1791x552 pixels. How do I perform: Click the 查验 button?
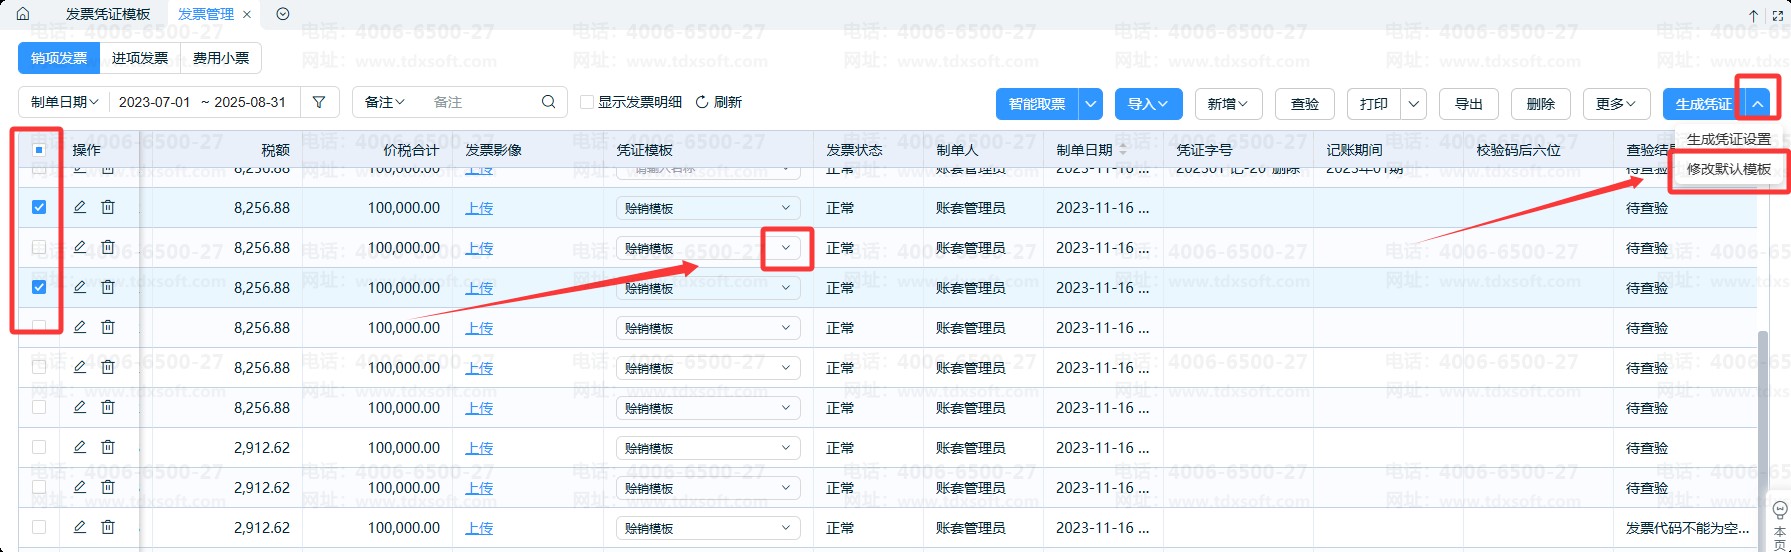click(1305, 104)
